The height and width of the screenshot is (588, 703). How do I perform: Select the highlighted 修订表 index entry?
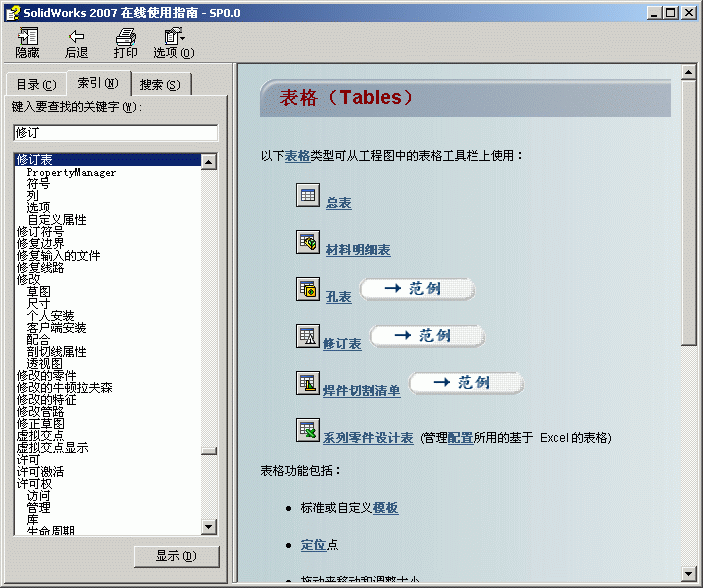click(x=108, y=160)
